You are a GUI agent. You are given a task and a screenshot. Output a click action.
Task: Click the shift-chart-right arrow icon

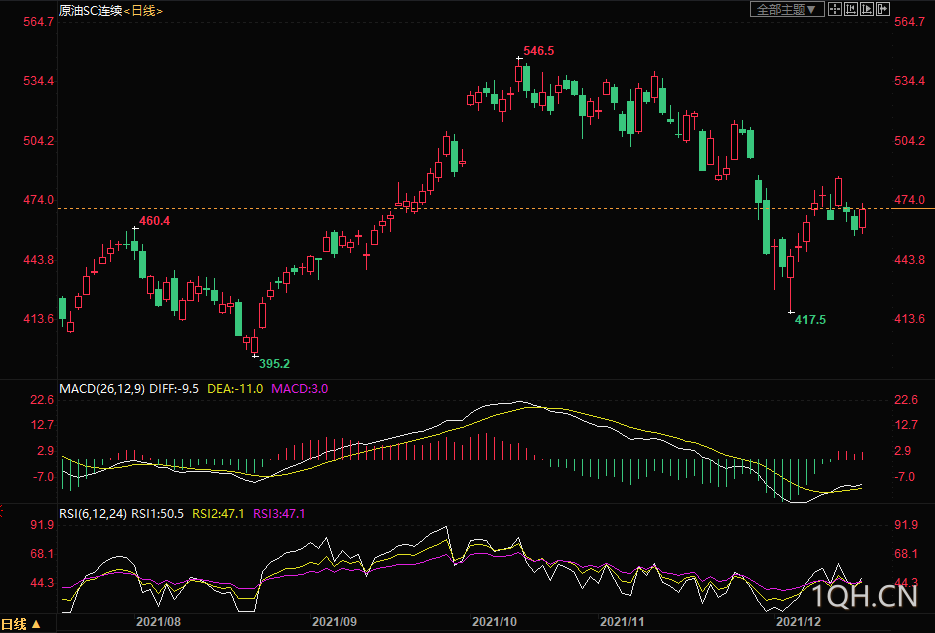click(883, 9)
